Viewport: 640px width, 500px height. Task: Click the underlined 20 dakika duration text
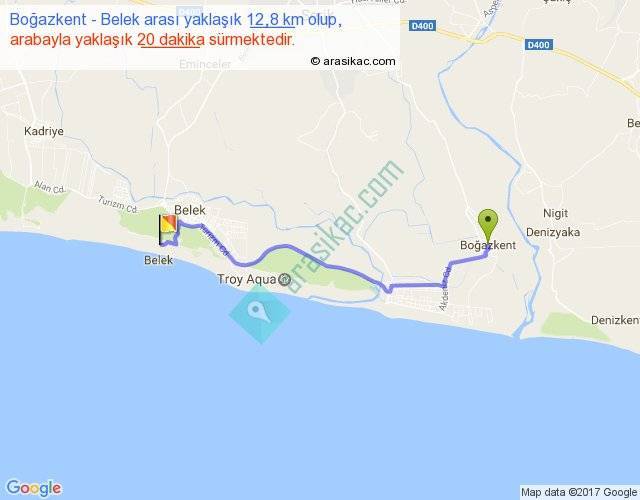click(x=171, y=40)
